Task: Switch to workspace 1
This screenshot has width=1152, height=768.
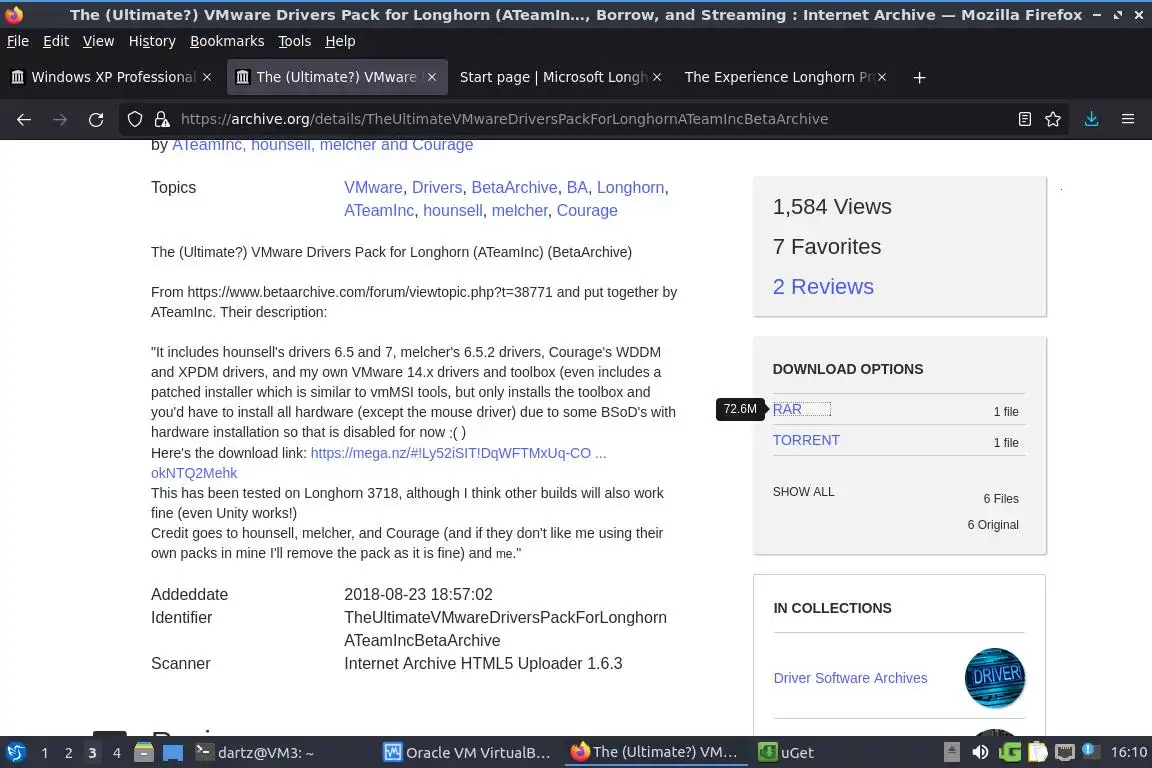Action: pyautogui.click(x=44, y=753)
